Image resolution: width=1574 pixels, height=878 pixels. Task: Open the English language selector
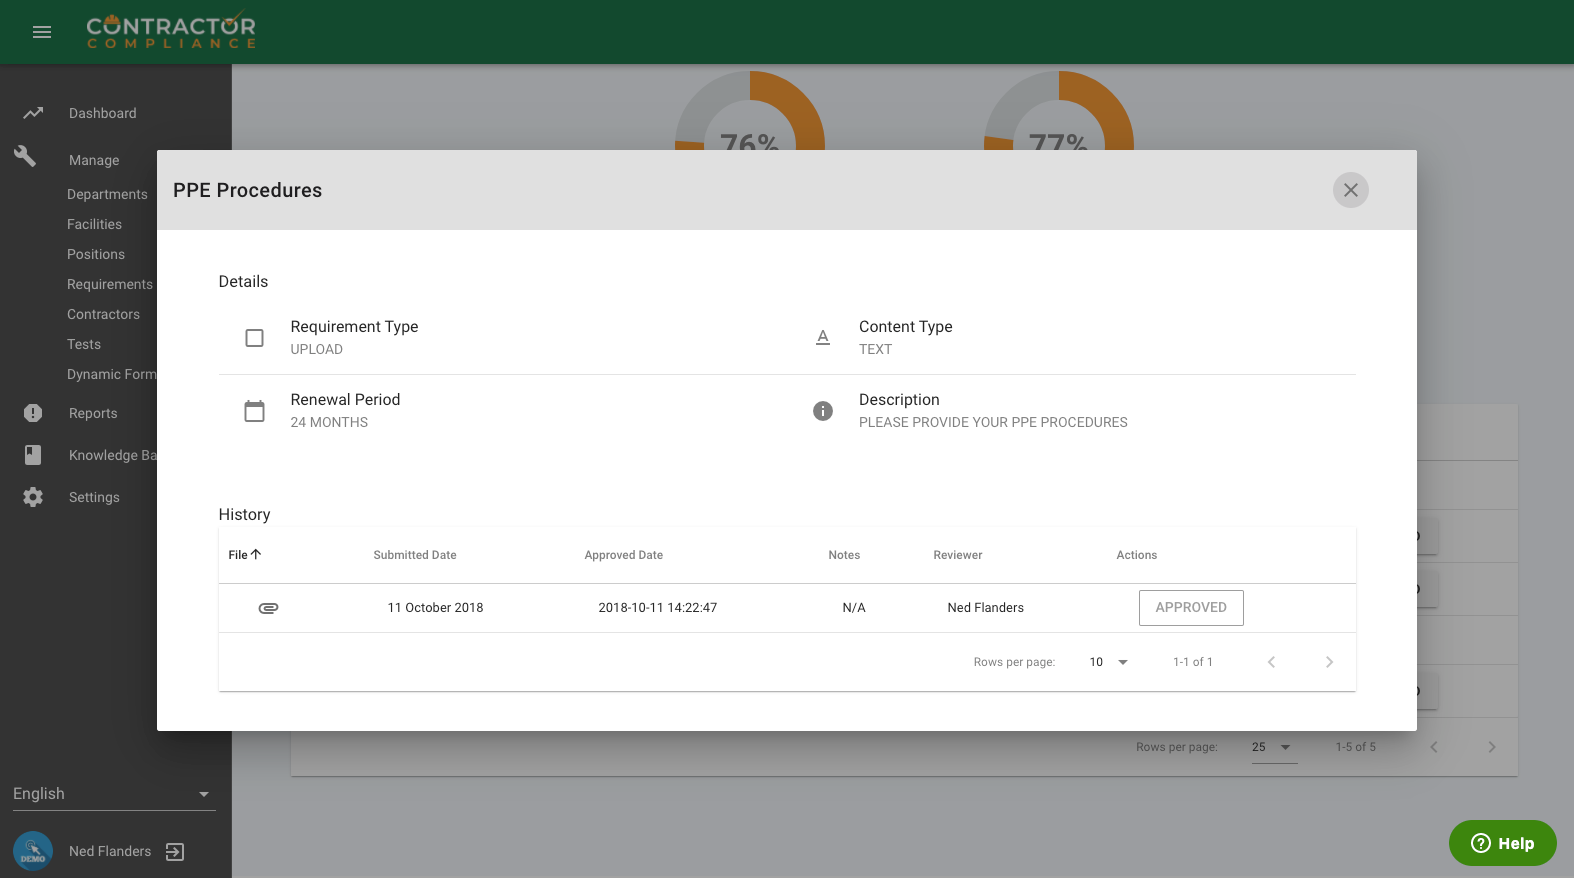coord(114,794)
